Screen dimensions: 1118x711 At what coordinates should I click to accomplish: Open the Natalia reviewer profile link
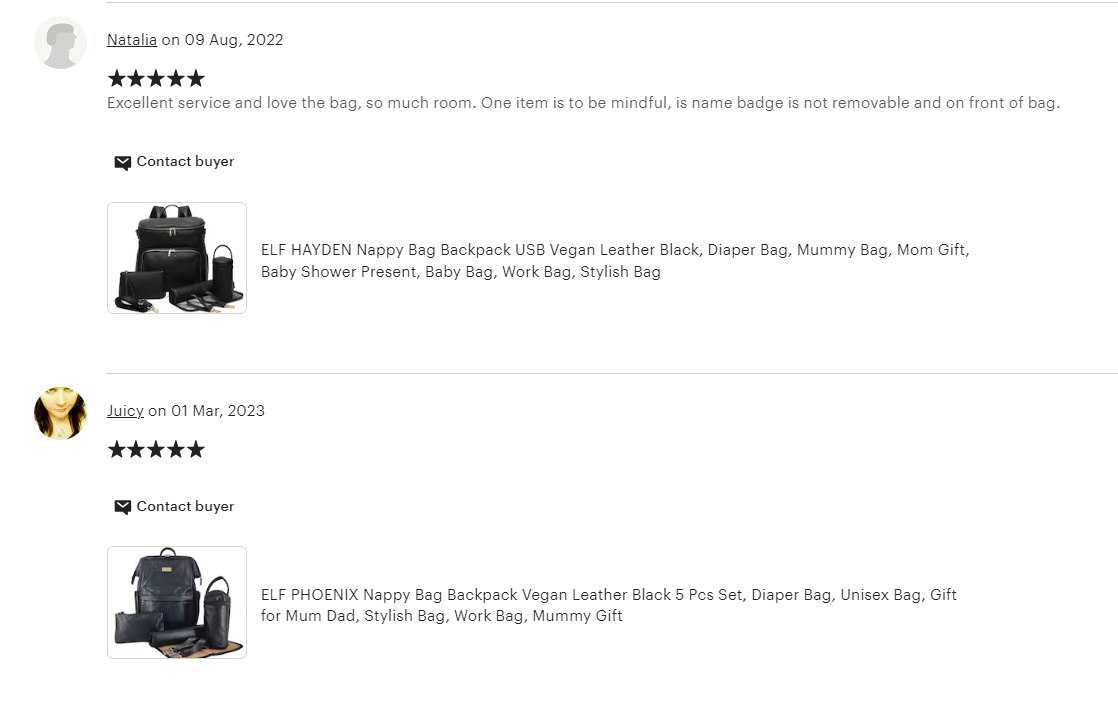pos(132,40)
